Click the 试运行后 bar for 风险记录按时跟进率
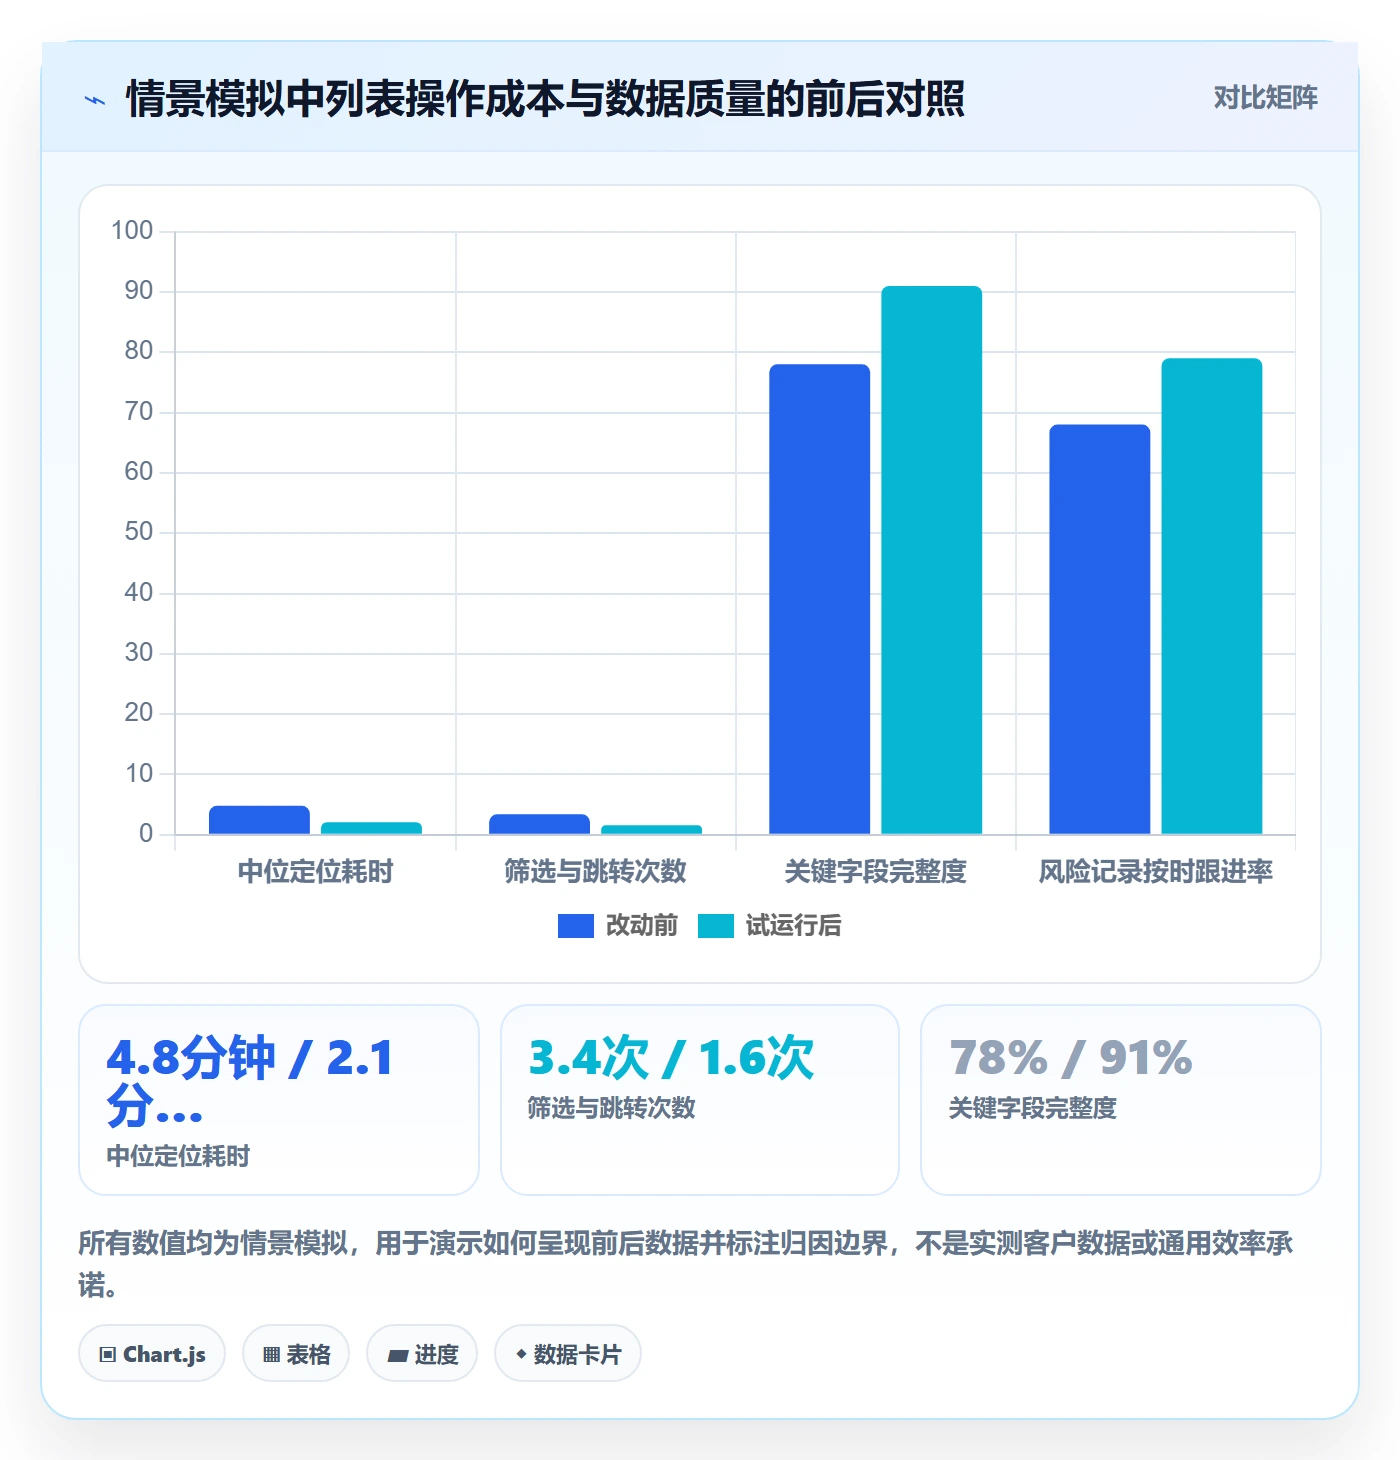The width and height of the screenshot is (1400, 1460). [x=1212, y=596]
